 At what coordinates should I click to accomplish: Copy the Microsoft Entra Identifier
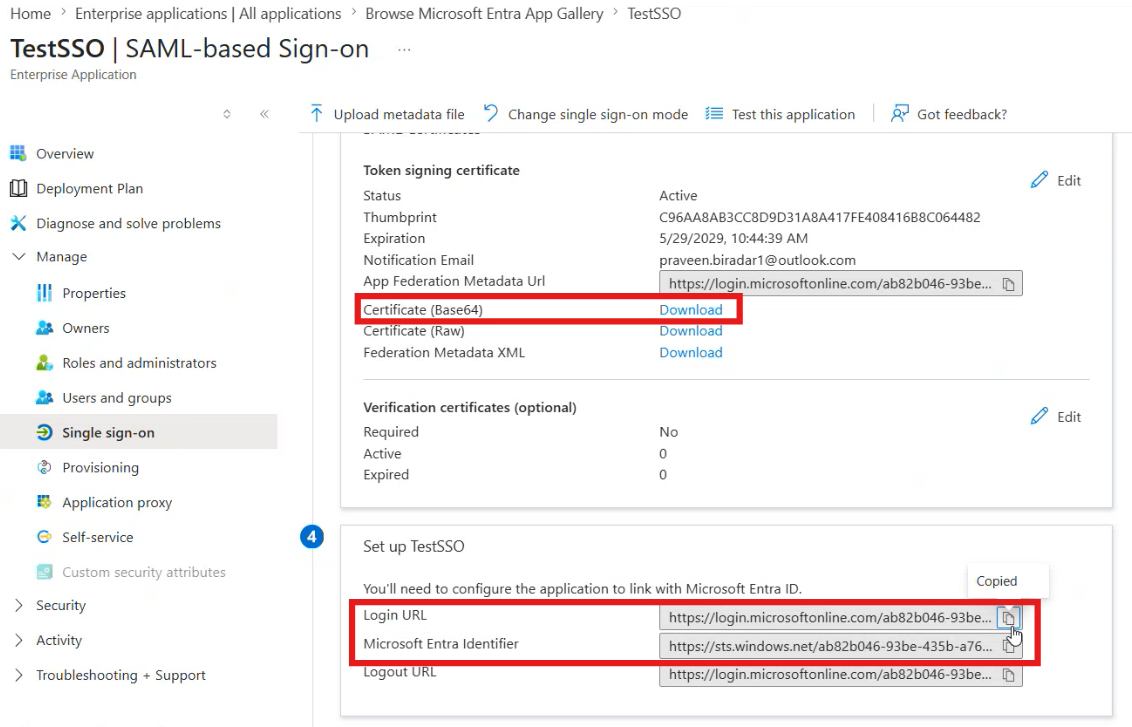[1009, 646]
